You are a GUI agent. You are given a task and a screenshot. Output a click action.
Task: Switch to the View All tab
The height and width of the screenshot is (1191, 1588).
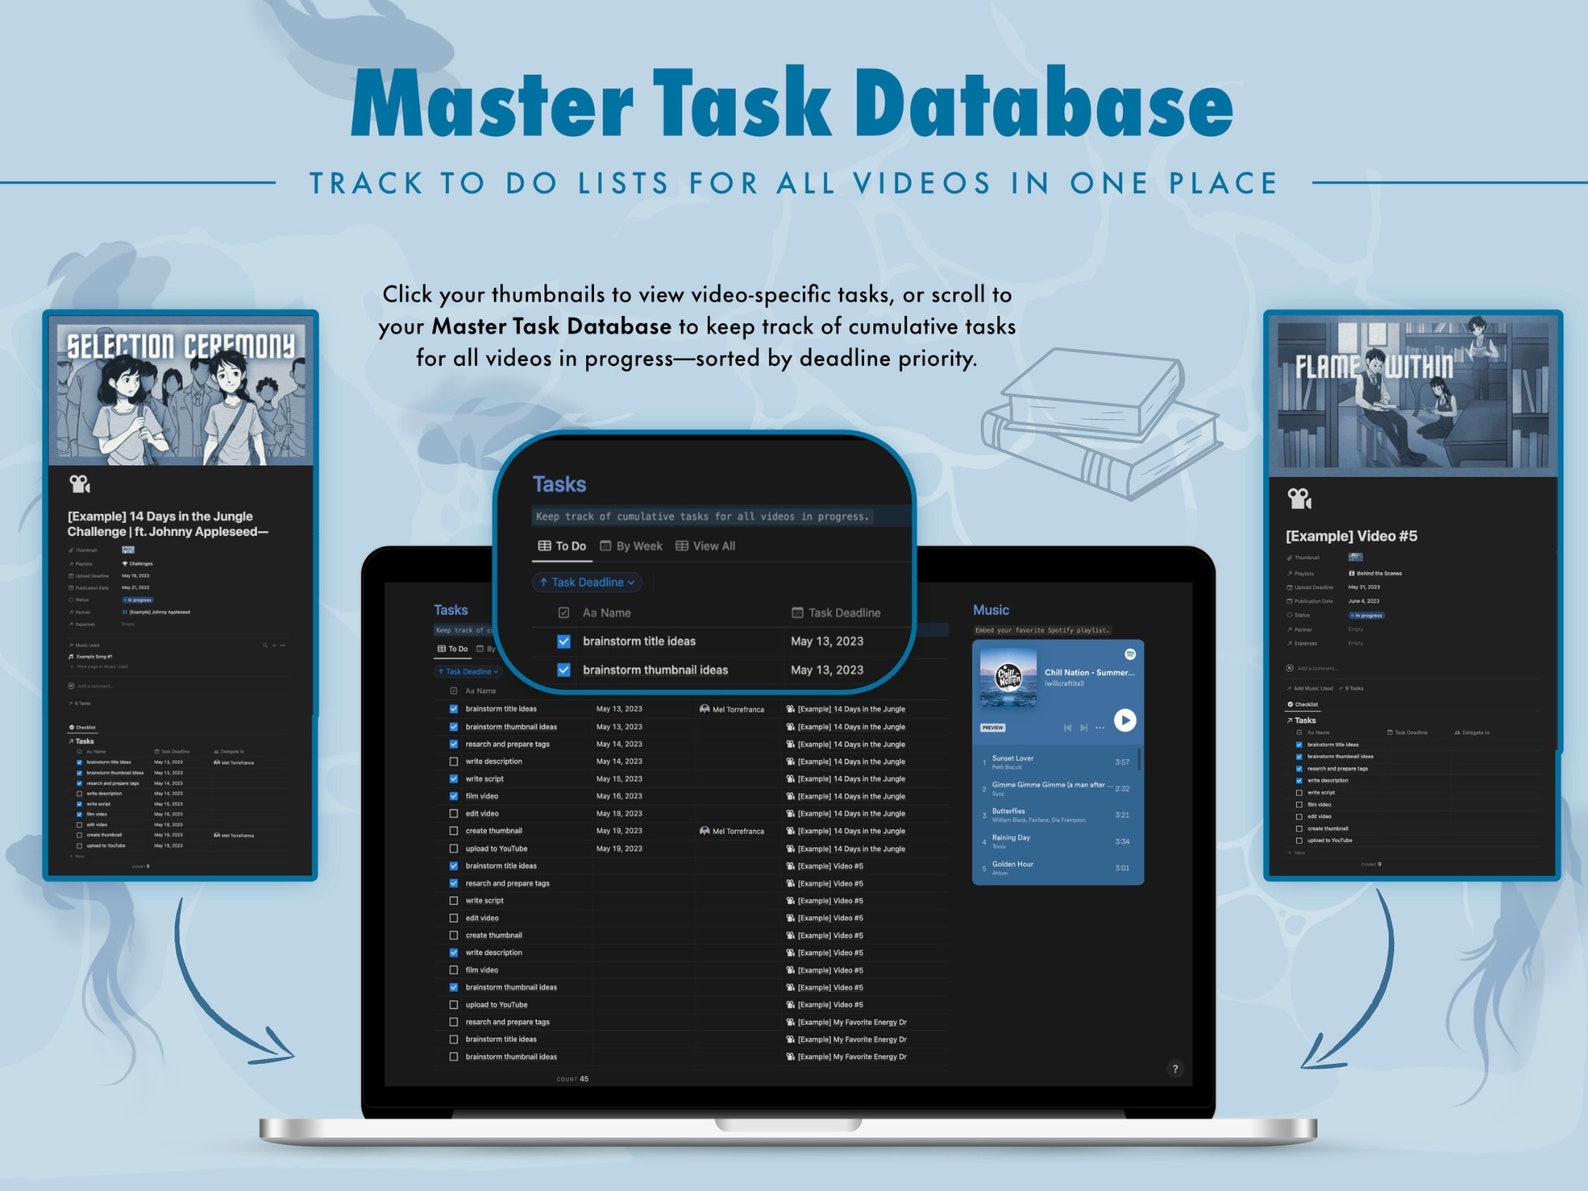coord(705,546)
